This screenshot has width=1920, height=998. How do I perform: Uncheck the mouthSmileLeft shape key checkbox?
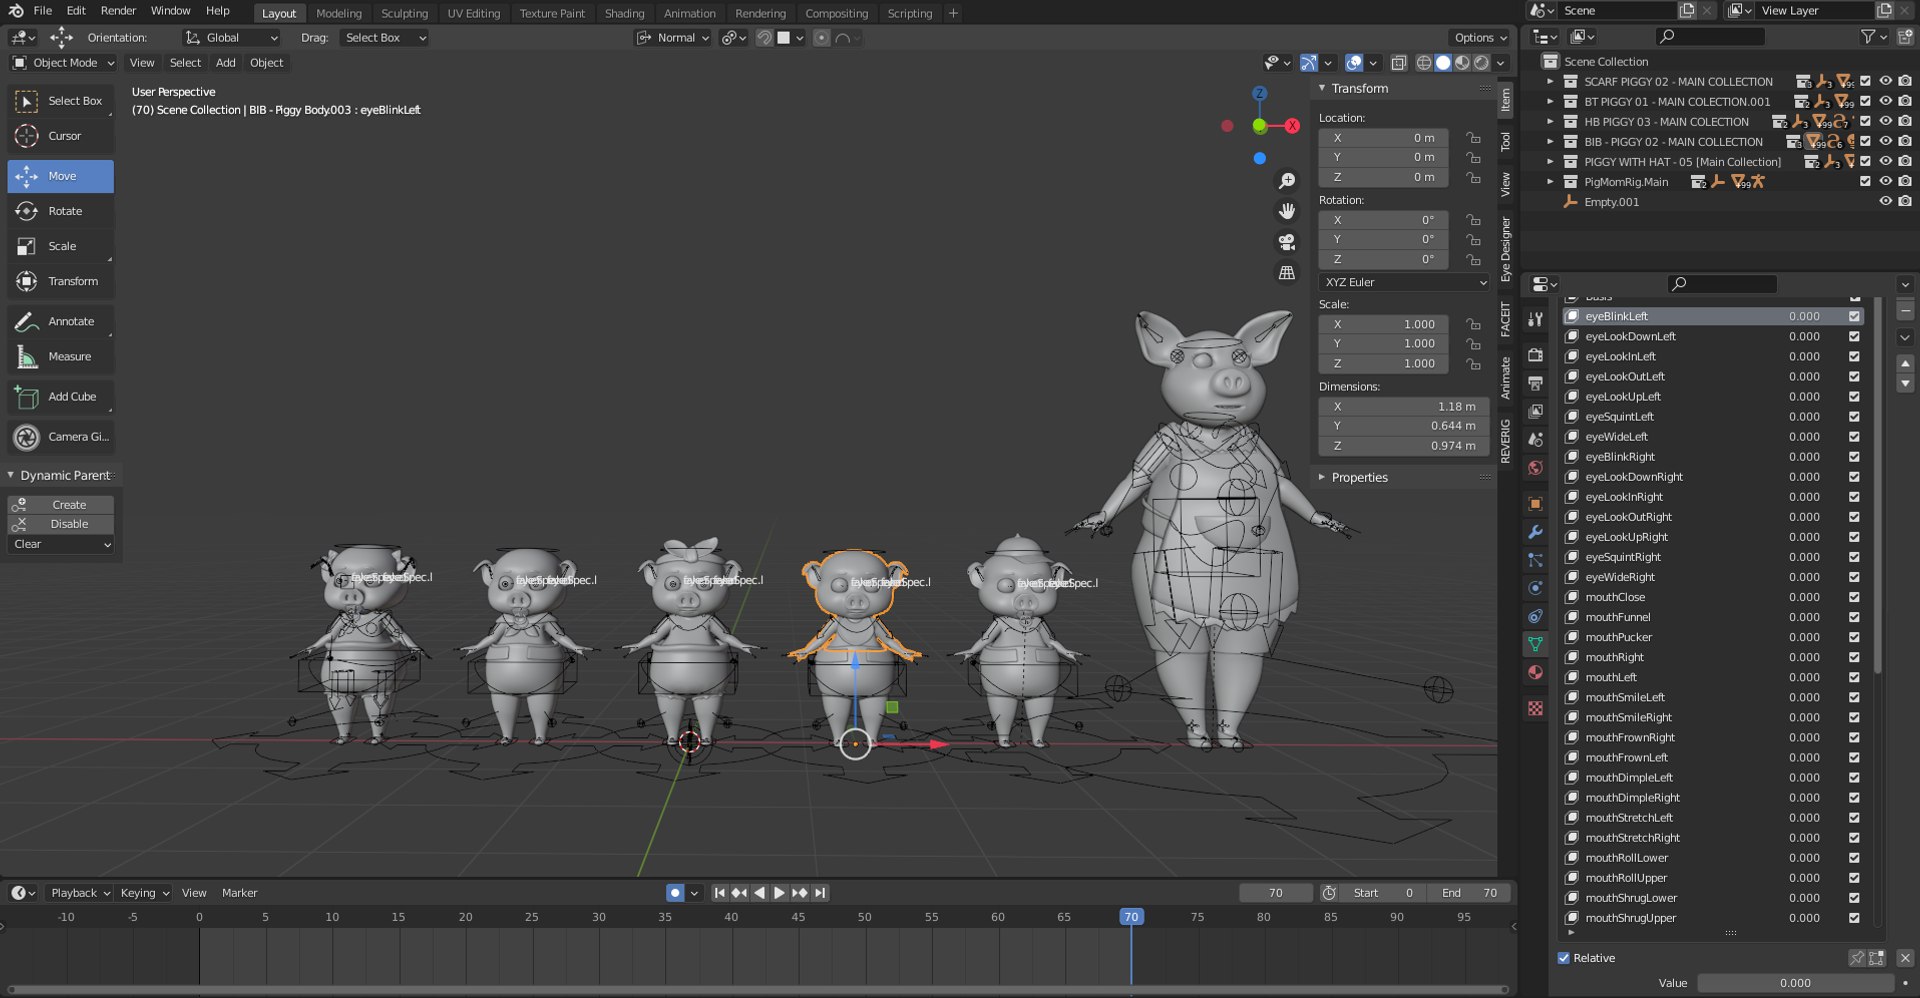pos(1854,697)
